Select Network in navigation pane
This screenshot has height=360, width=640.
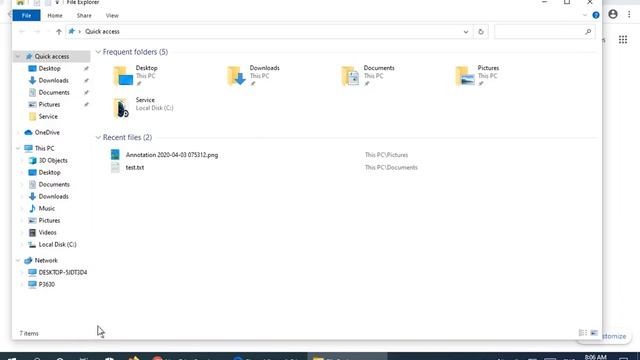point(46,260)
